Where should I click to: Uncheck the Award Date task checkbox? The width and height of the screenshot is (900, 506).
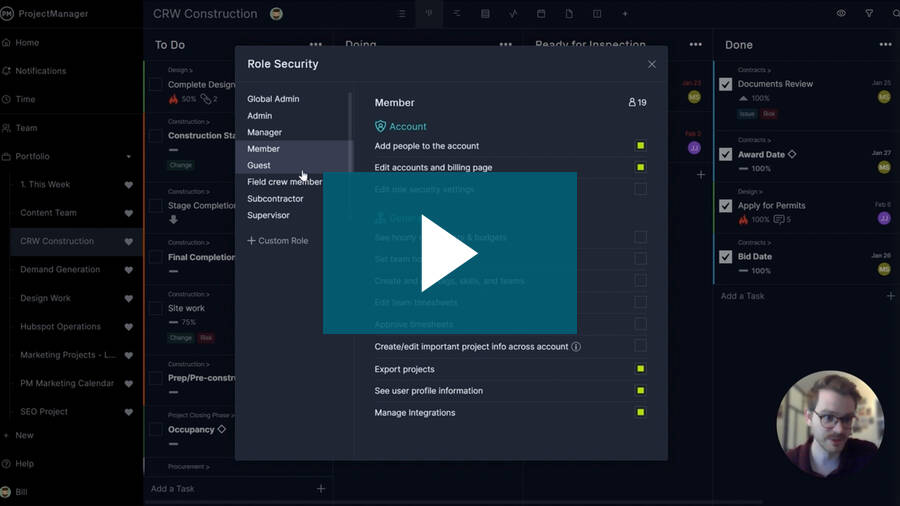(x=726, y=154)
